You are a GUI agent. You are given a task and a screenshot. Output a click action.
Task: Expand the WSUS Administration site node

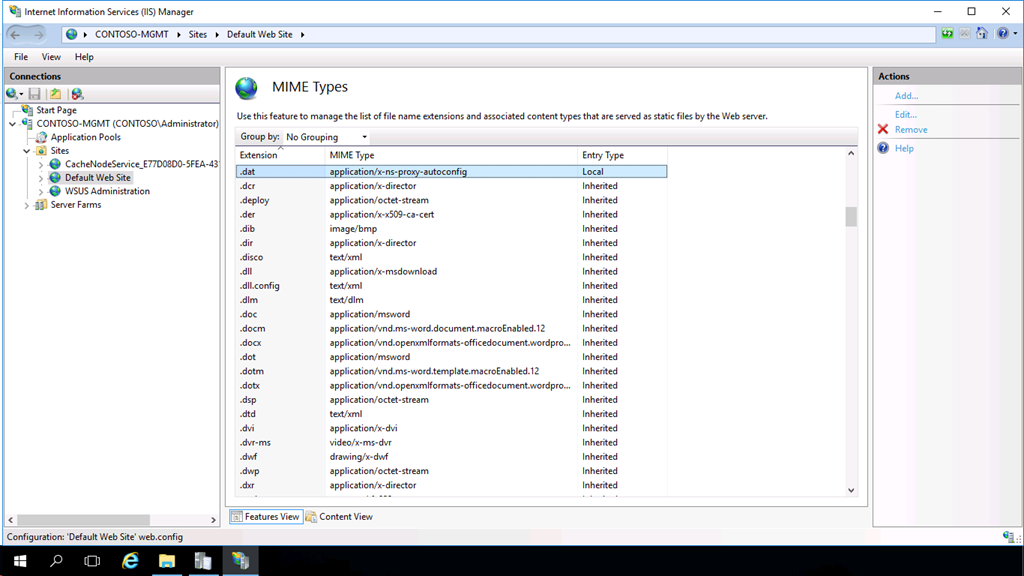pos(41,191)
